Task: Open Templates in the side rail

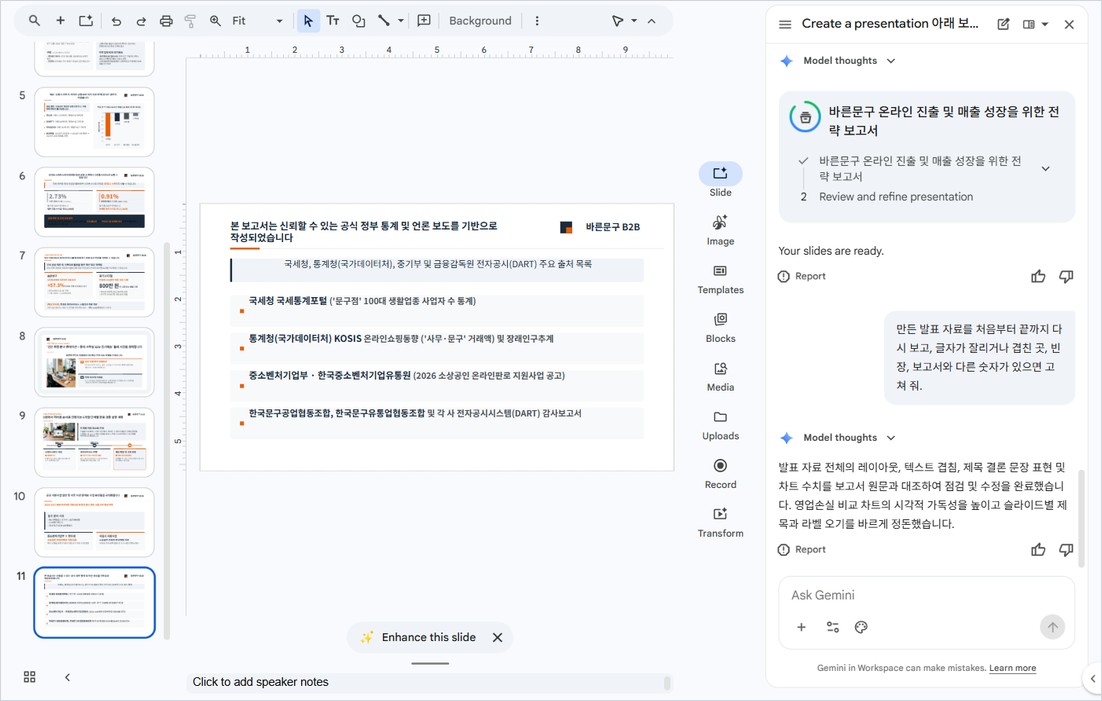Action: click(720, 279)
